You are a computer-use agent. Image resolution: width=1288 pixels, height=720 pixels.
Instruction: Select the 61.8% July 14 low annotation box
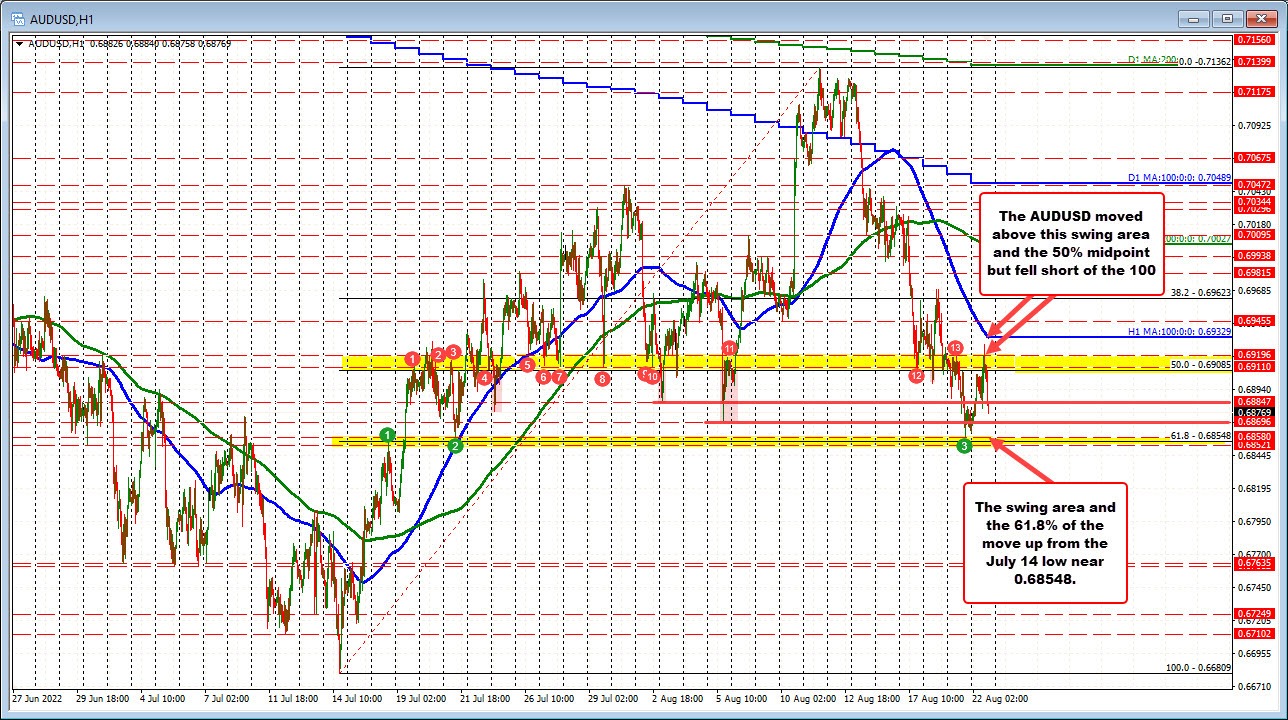tap(1045, 543)
